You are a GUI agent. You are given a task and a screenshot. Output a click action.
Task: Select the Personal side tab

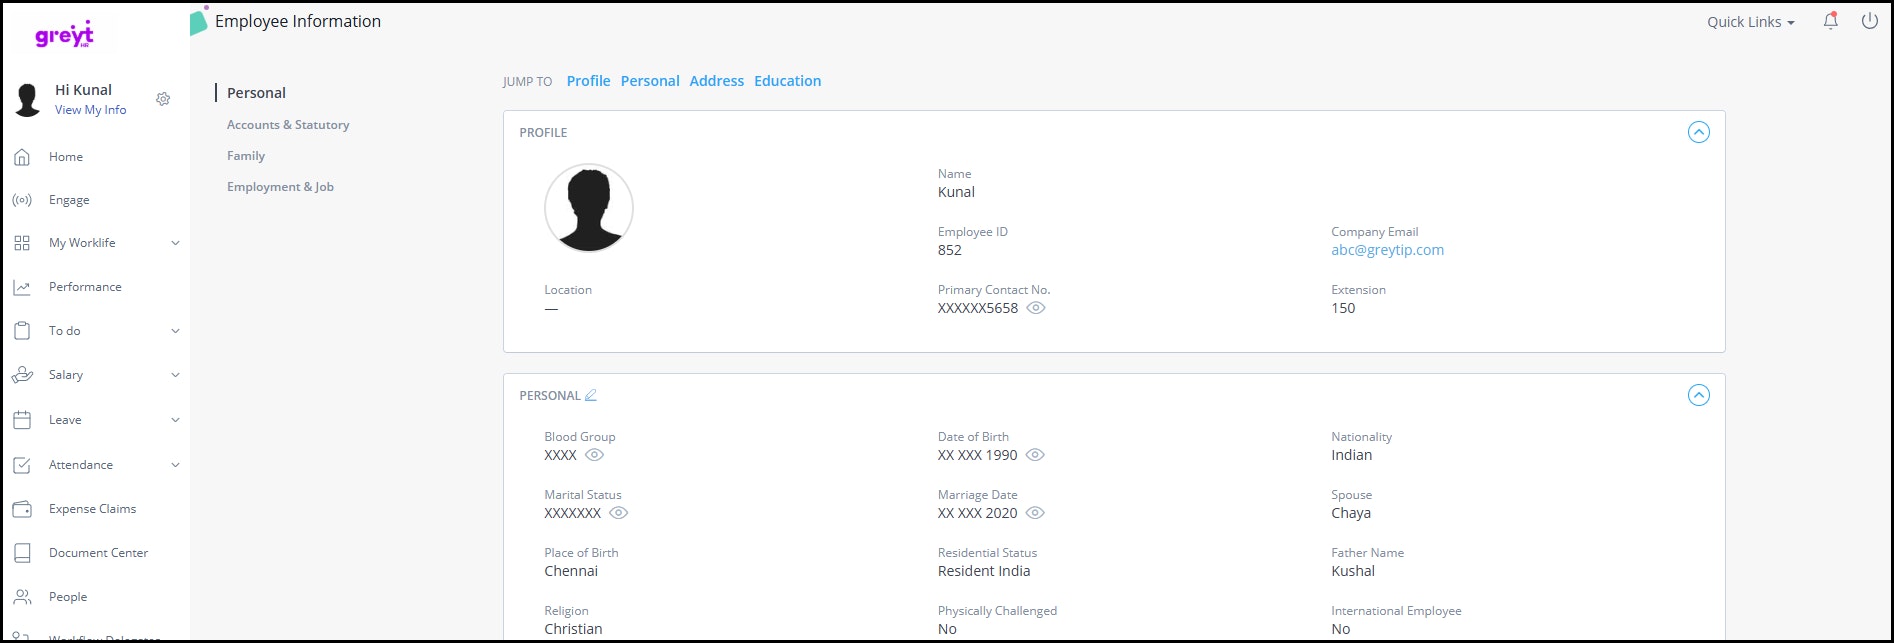256,93
